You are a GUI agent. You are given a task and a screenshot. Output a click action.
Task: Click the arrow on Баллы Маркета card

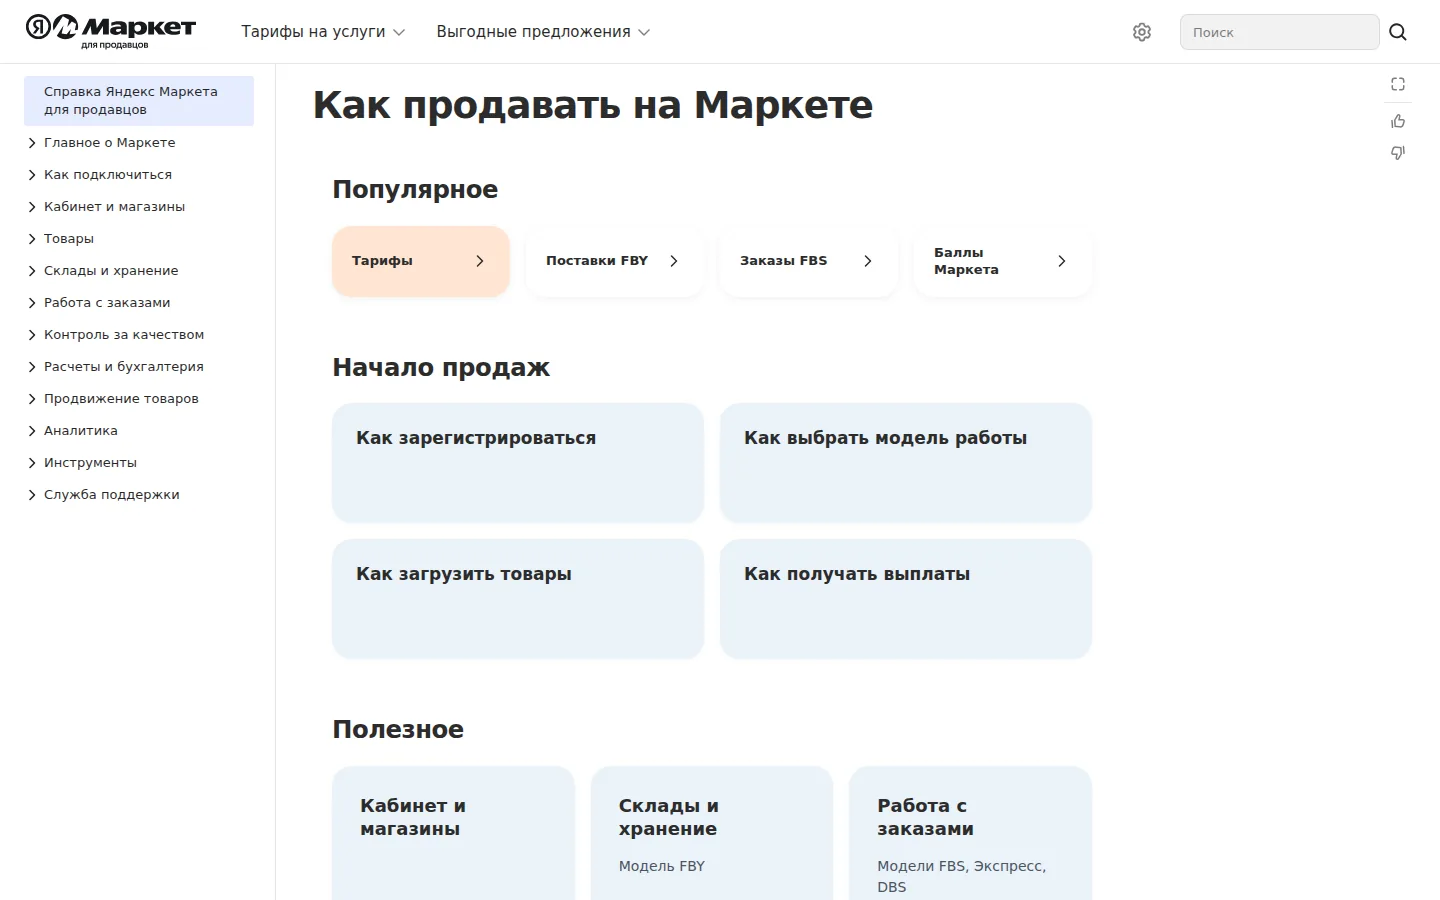(1062, 261)
